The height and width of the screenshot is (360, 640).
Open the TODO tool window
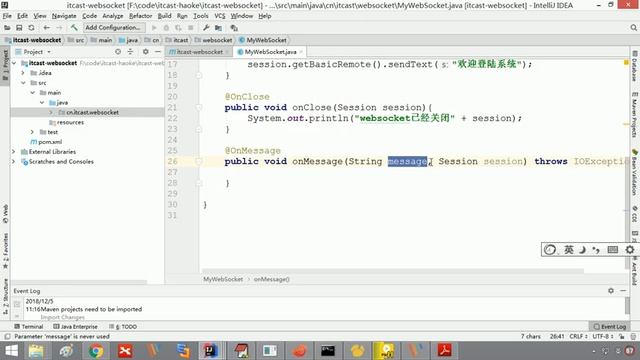point(123,327)
